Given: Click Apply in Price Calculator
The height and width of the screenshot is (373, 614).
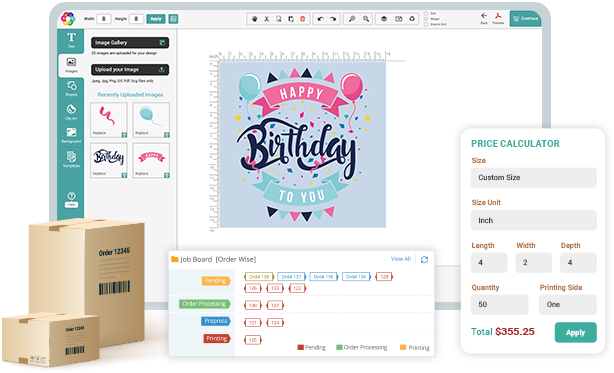Looking at the screenshot, I should 575,333.
